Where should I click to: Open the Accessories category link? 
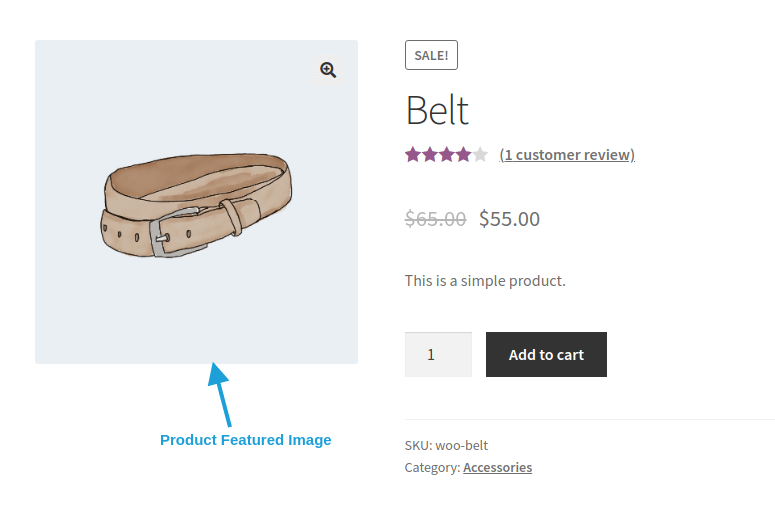coord(497,467)
